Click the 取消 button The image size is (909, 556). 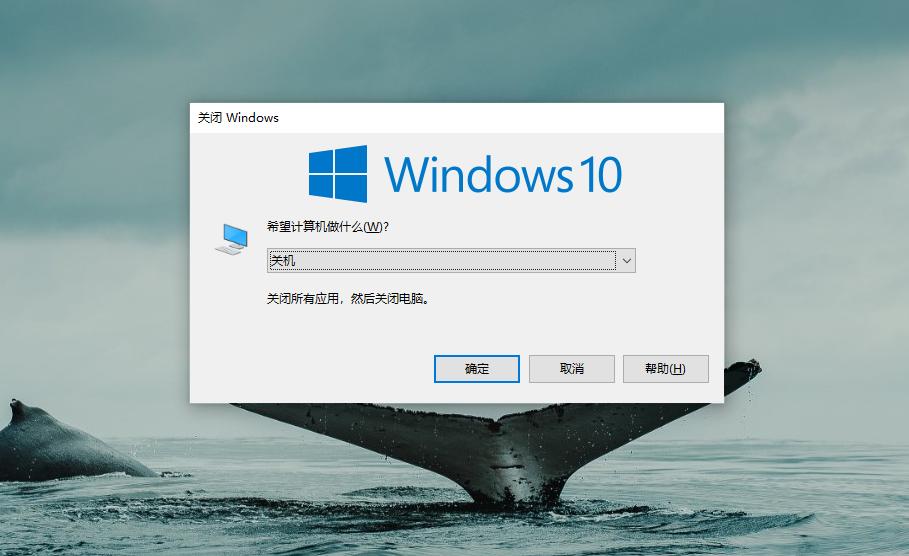point(572,369)
